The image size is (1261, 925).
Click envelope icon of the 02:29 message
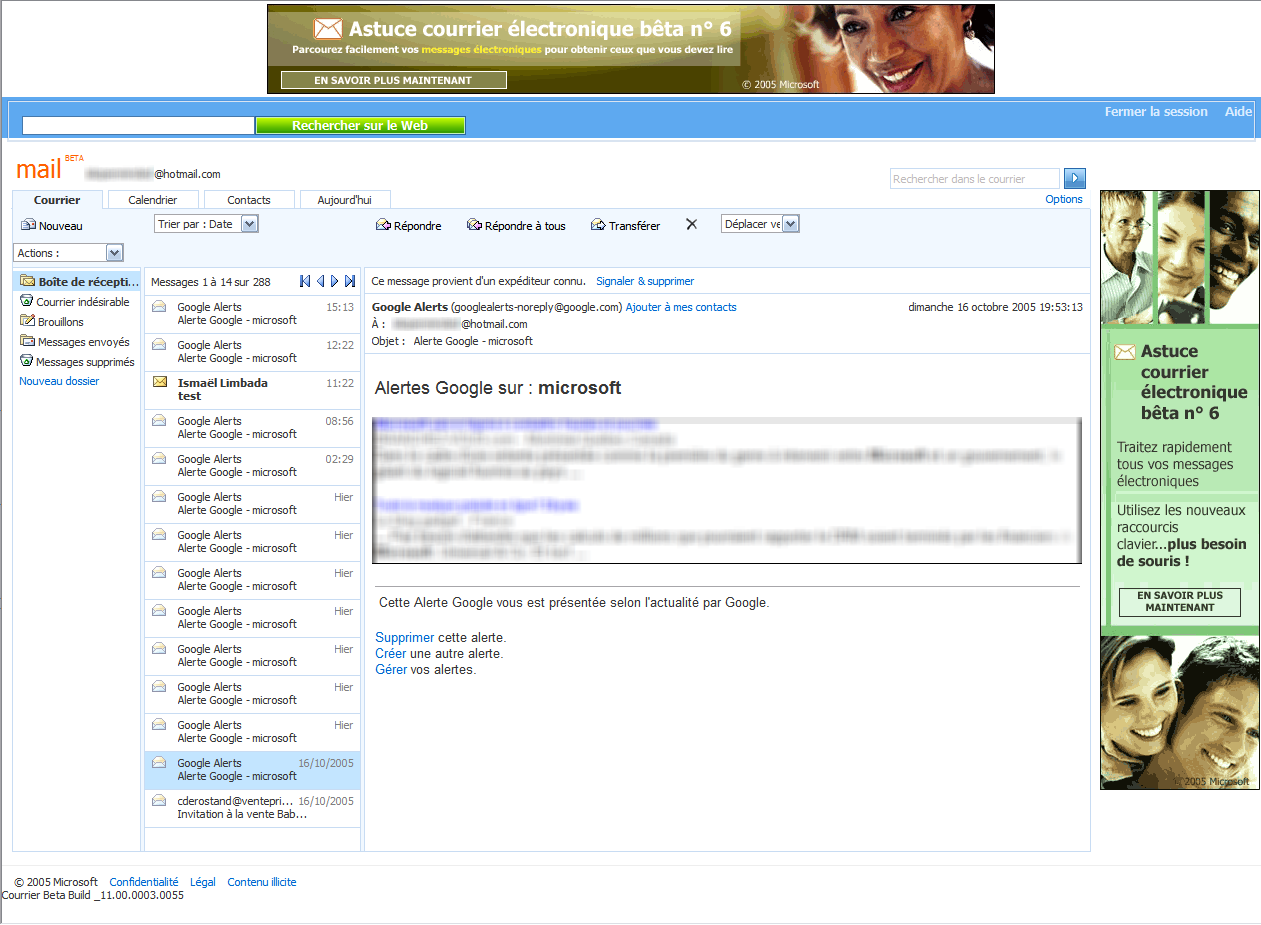pos(159,459)
